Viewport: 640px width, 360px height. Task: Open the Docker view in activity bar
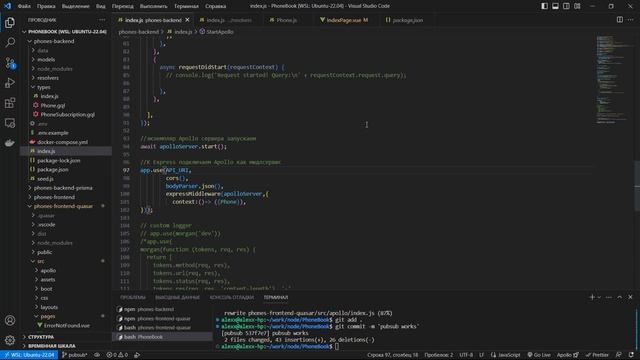[10, 143]
